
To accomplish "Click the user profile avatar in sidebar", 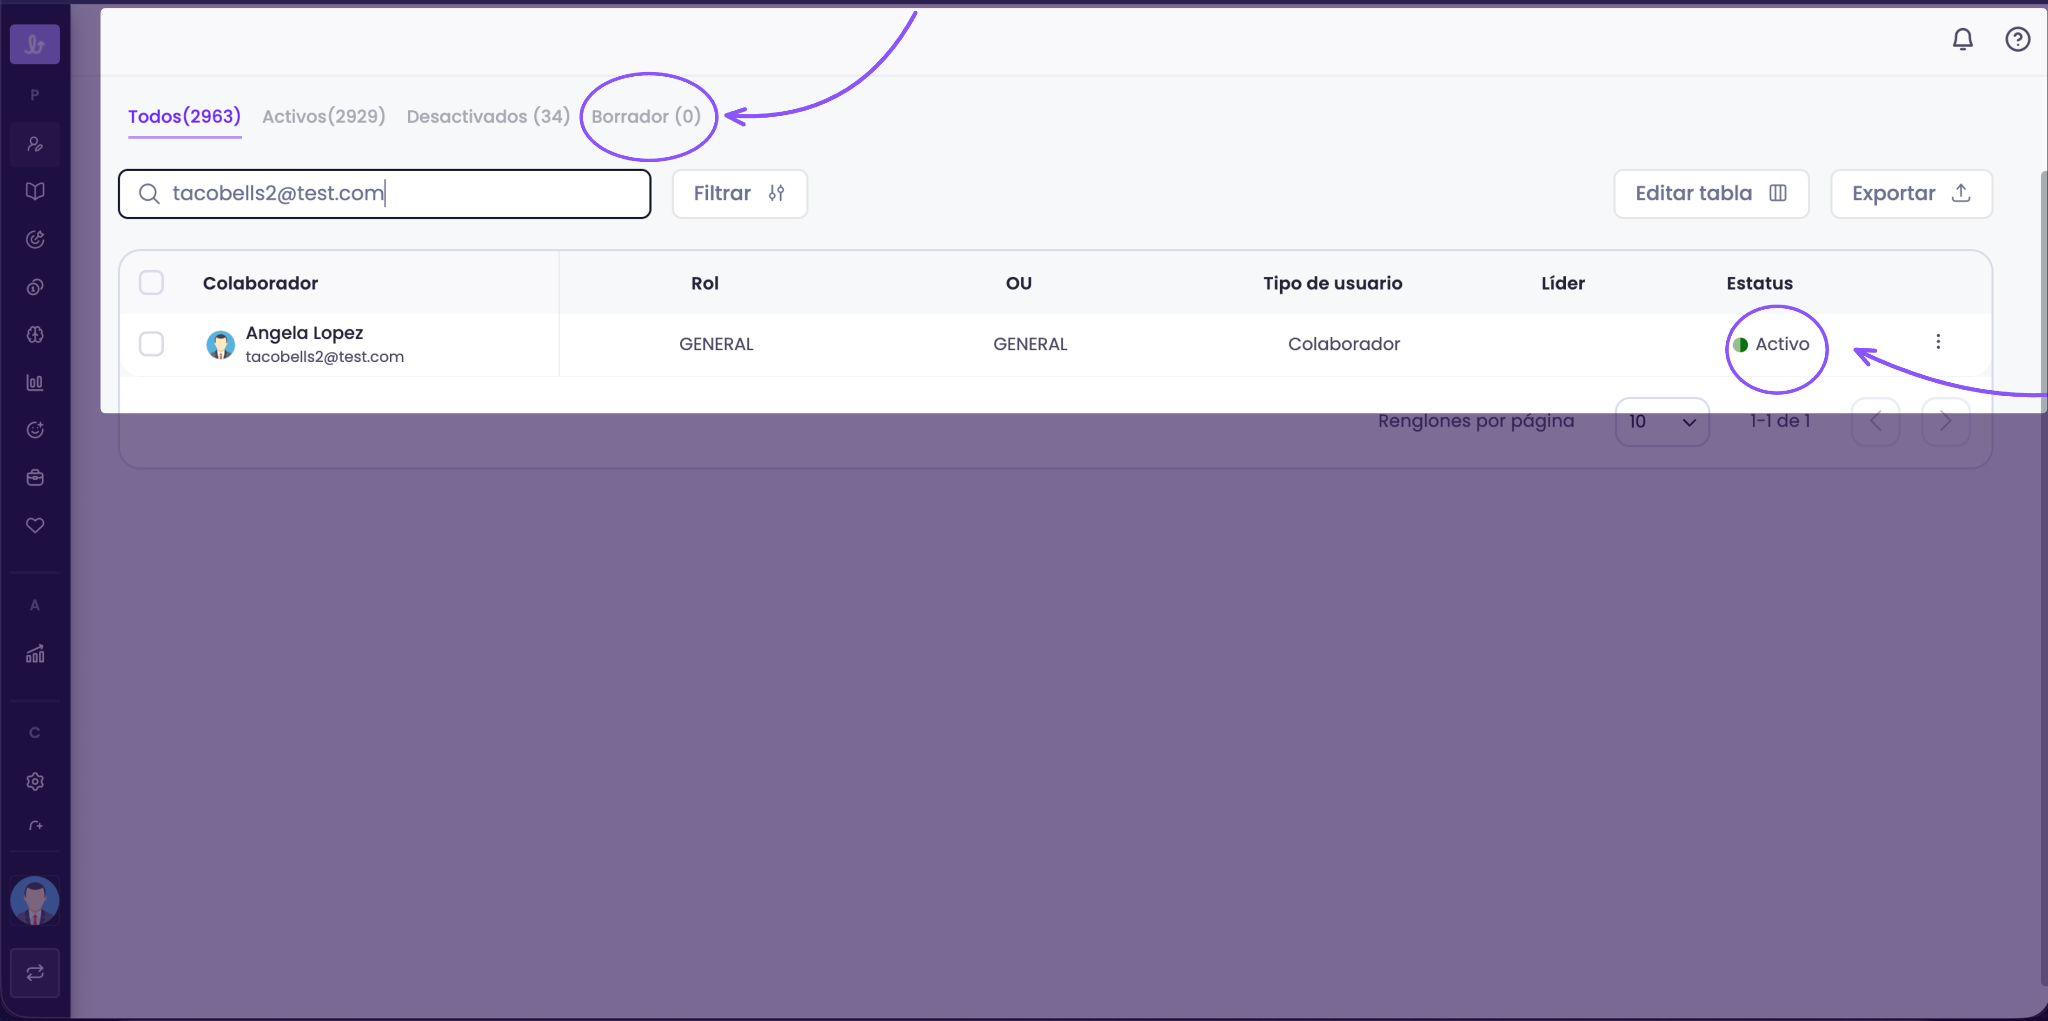I will (35, 901).
